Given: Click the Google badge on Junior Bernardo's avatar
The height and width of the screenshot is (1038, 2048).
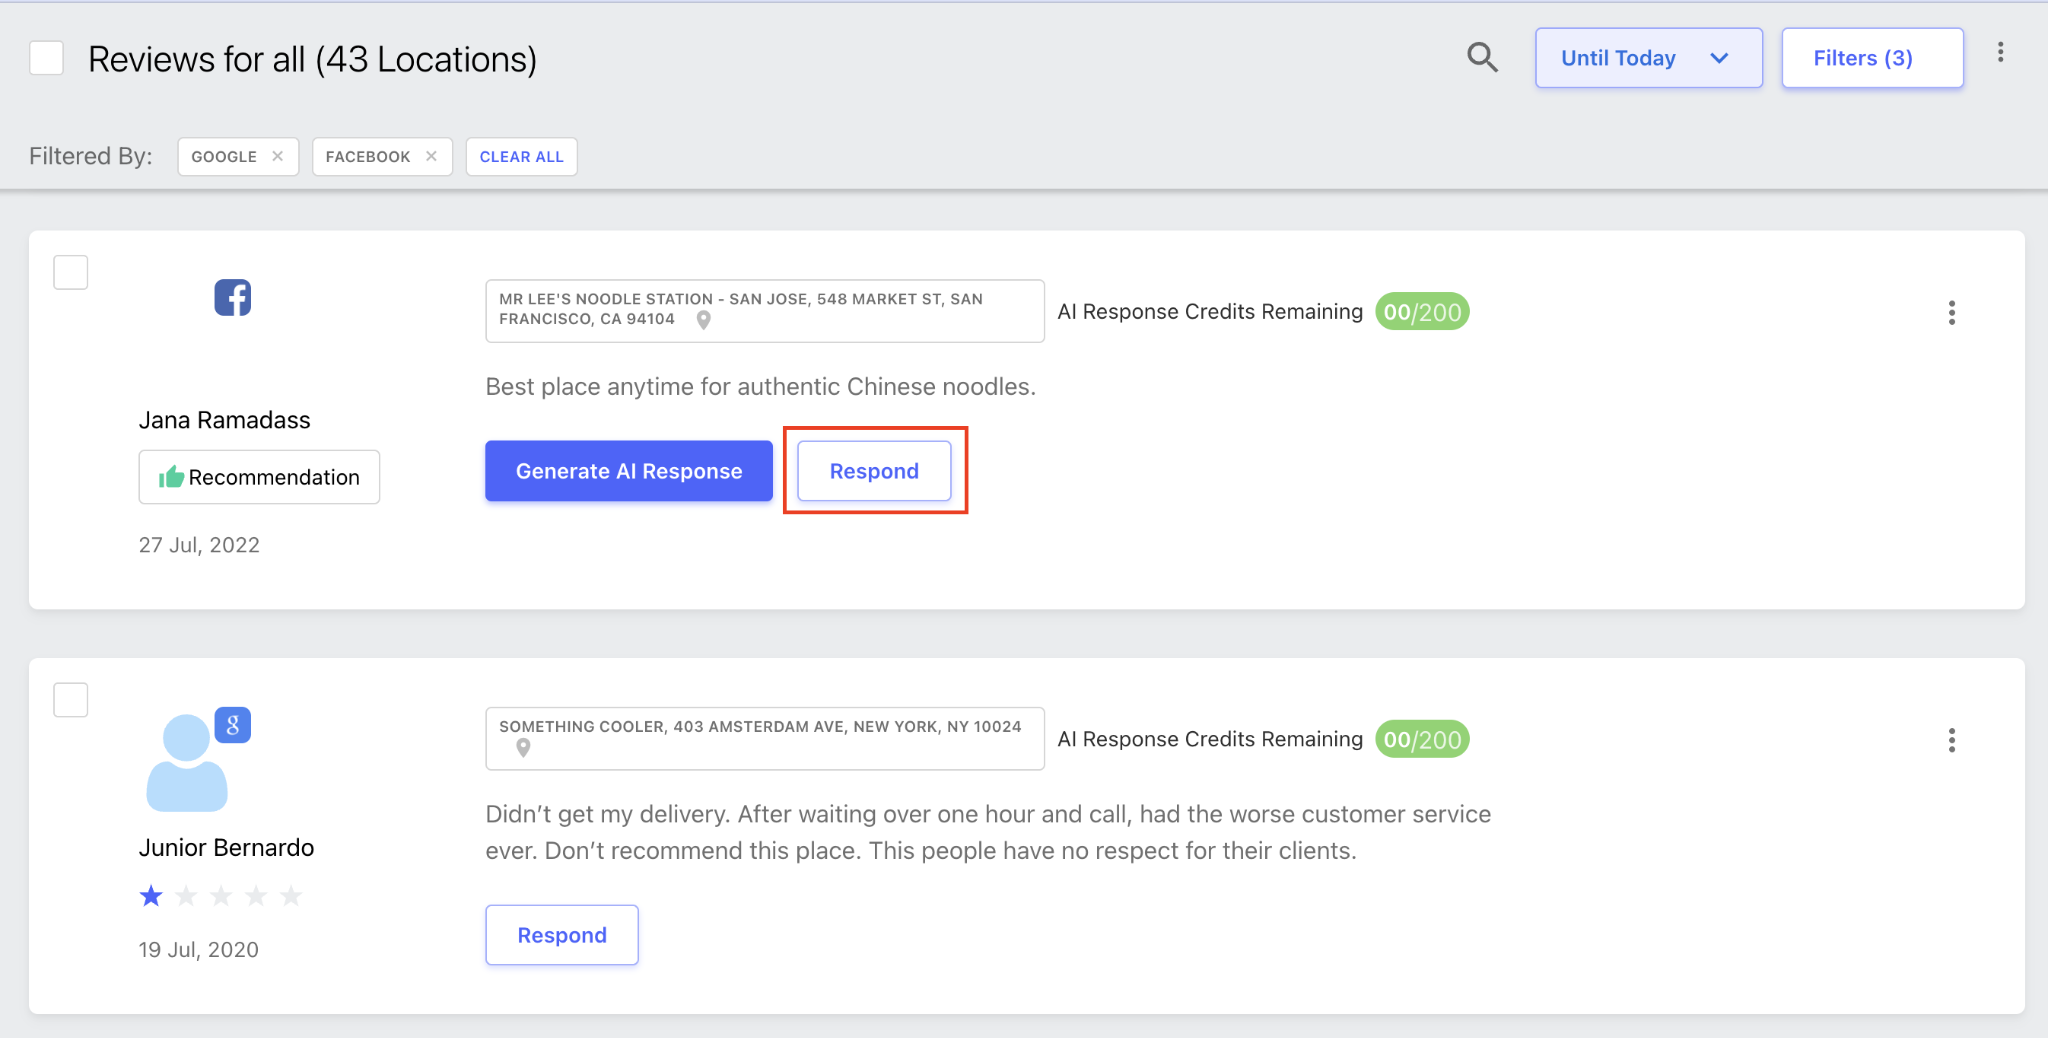Looking at the screenshot, I should (232, 725).
